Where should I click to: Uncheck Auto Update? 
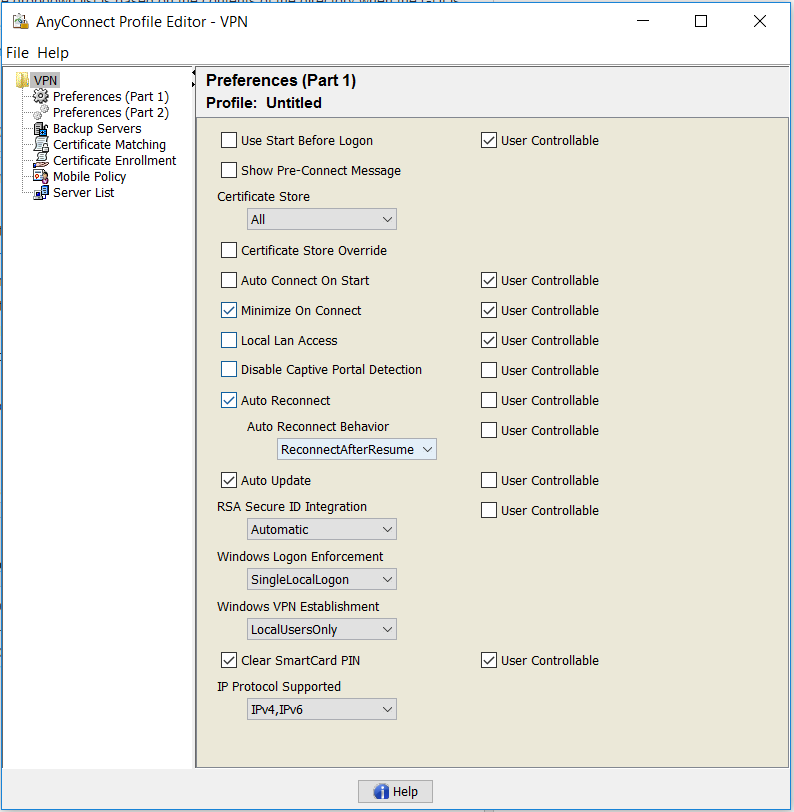(x=229, y=480)
